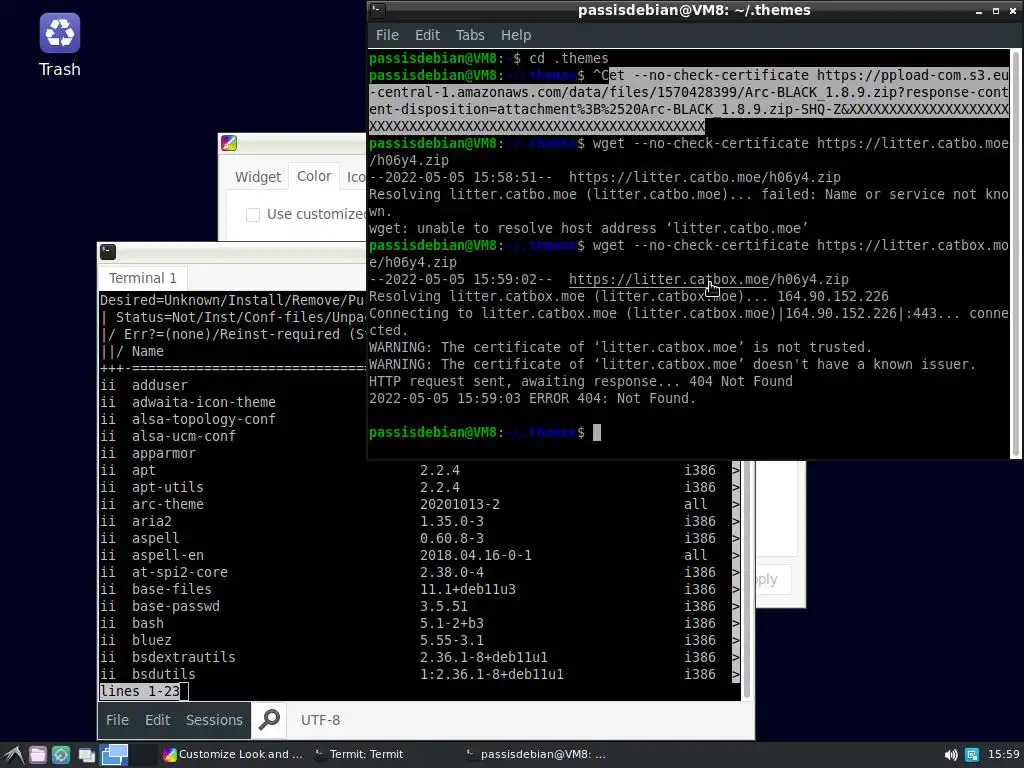1024x768 pixels.
Task: Click the UTF-8 encoding label in Termit
Action: point(320,720)
